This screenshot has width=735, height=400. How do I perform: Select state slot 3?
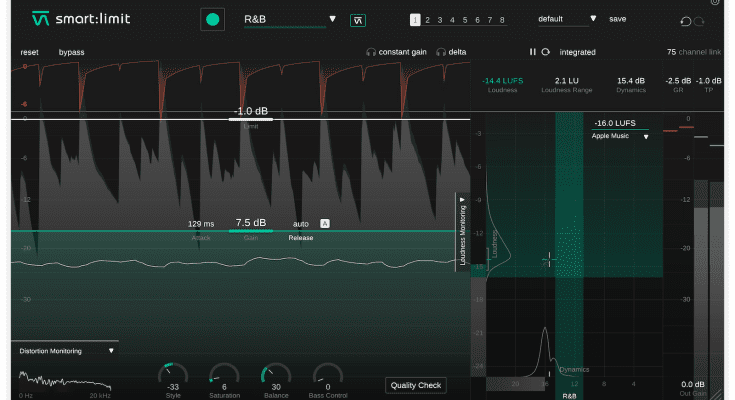pos(438,20)
